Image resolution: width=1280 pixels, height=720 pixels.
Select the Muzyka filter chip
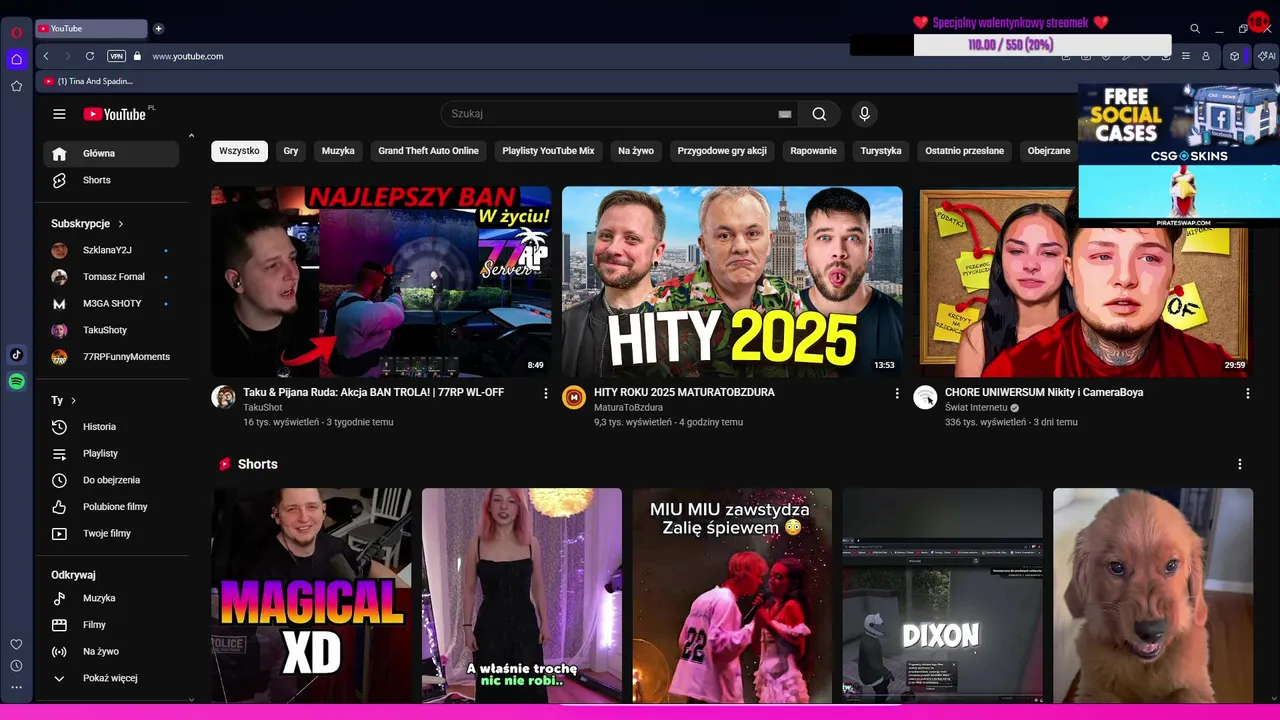[338, 151]
